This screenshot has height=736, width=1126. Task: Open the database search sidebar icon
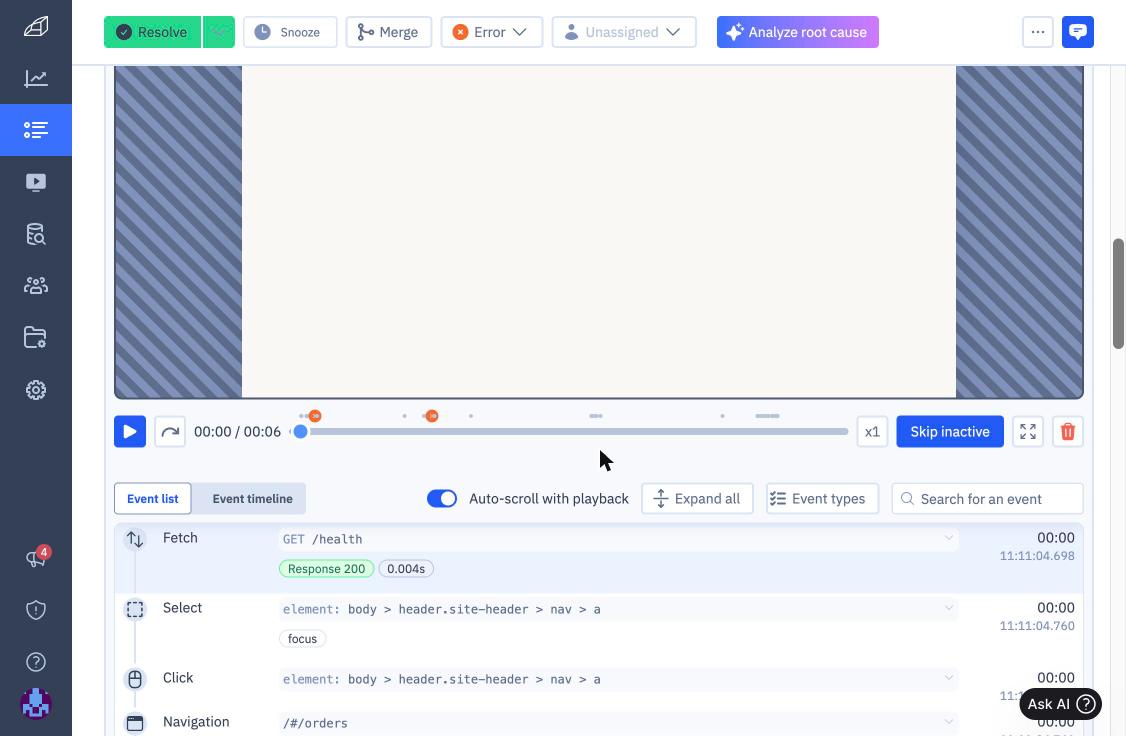(36, 234)
